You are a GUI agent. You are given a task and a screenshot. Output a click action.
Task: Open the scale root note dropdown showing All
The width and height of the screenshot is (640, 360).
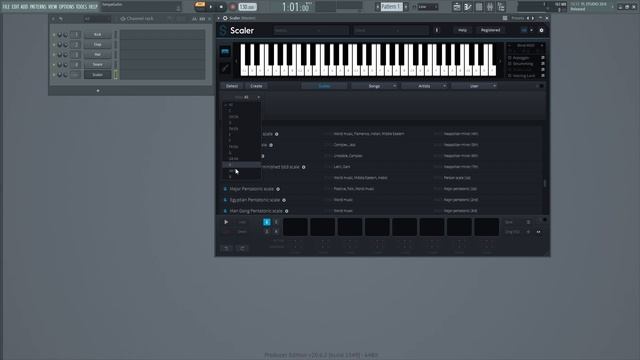pos(247,98)
